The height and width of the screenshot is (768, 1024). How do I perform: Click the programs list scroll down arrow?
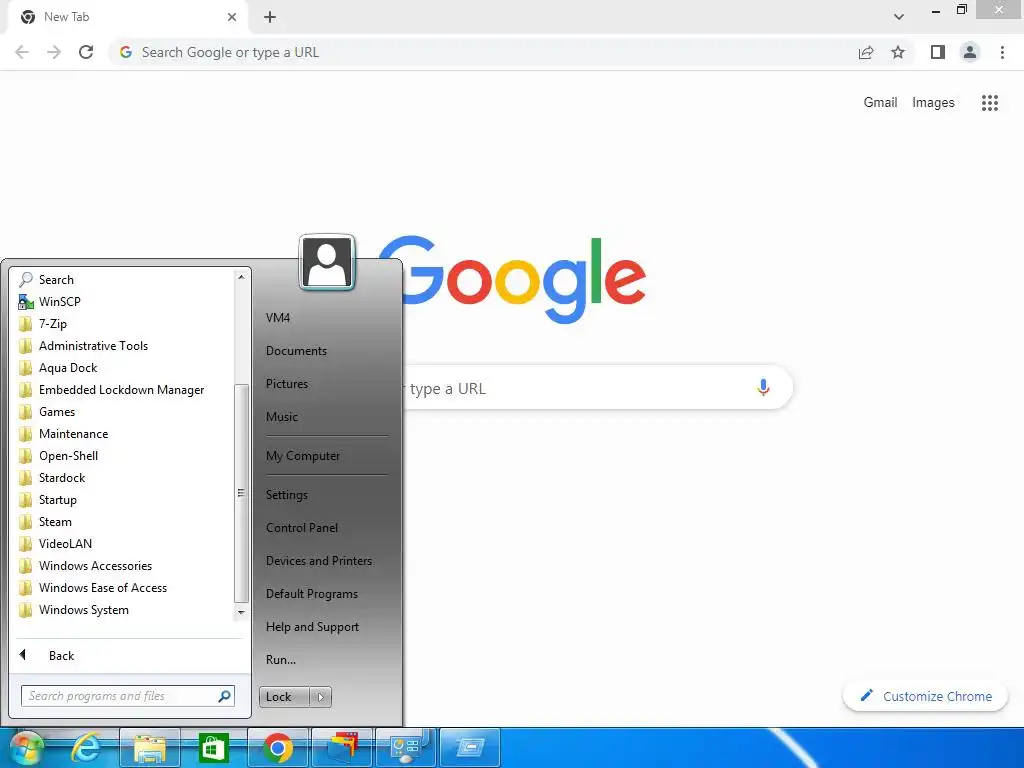pyautogui.click(x=241, y=612)
